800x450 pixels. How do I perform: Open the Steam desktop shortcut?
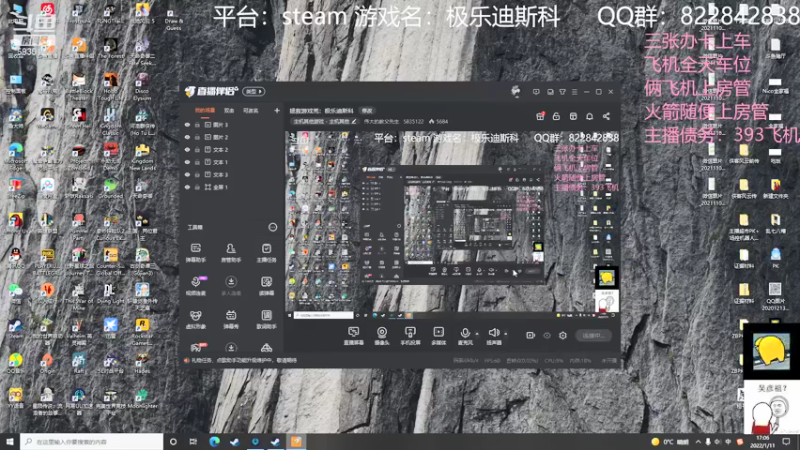coord(15,329)
